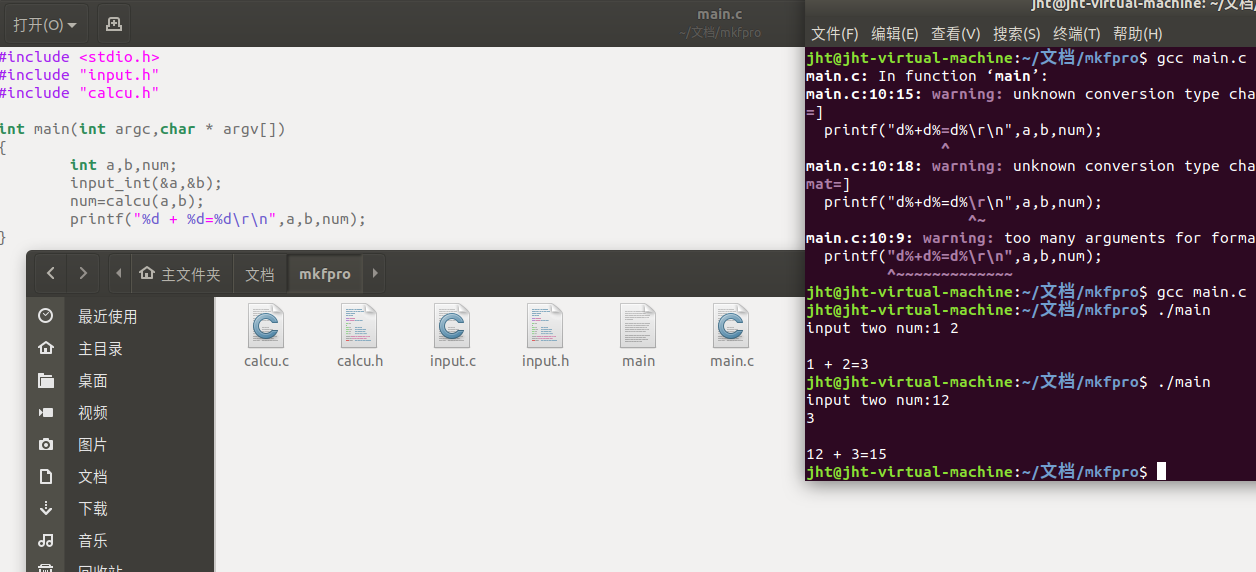Go forward in the file manager

(x=83, y=273)
